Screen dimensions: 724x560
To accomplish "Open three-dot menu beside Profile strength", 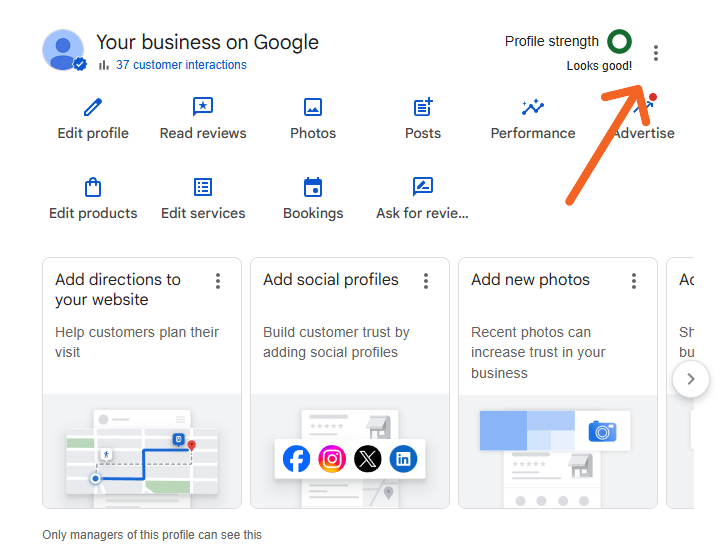I will click(x=656, y=53).
